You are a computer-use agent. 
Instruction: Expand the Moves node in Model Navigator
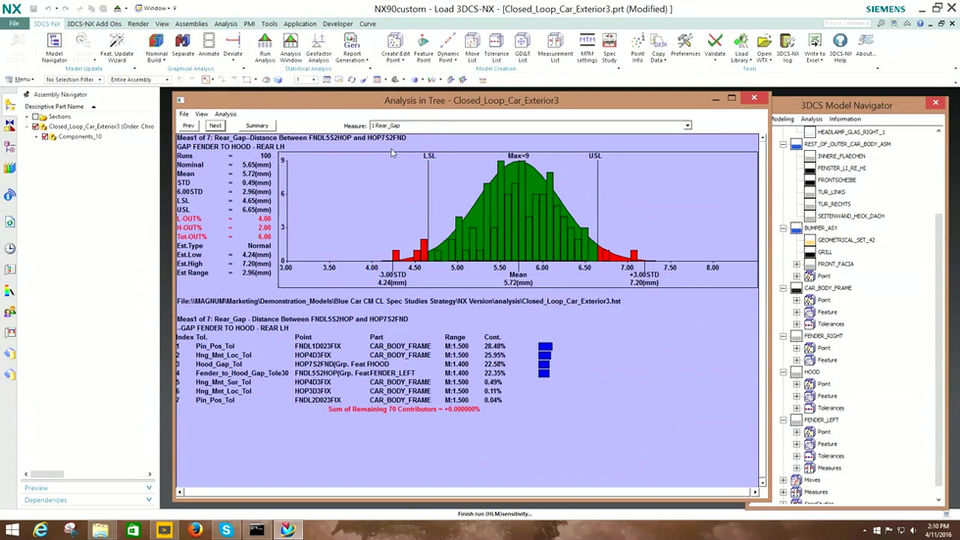[783, 480]
